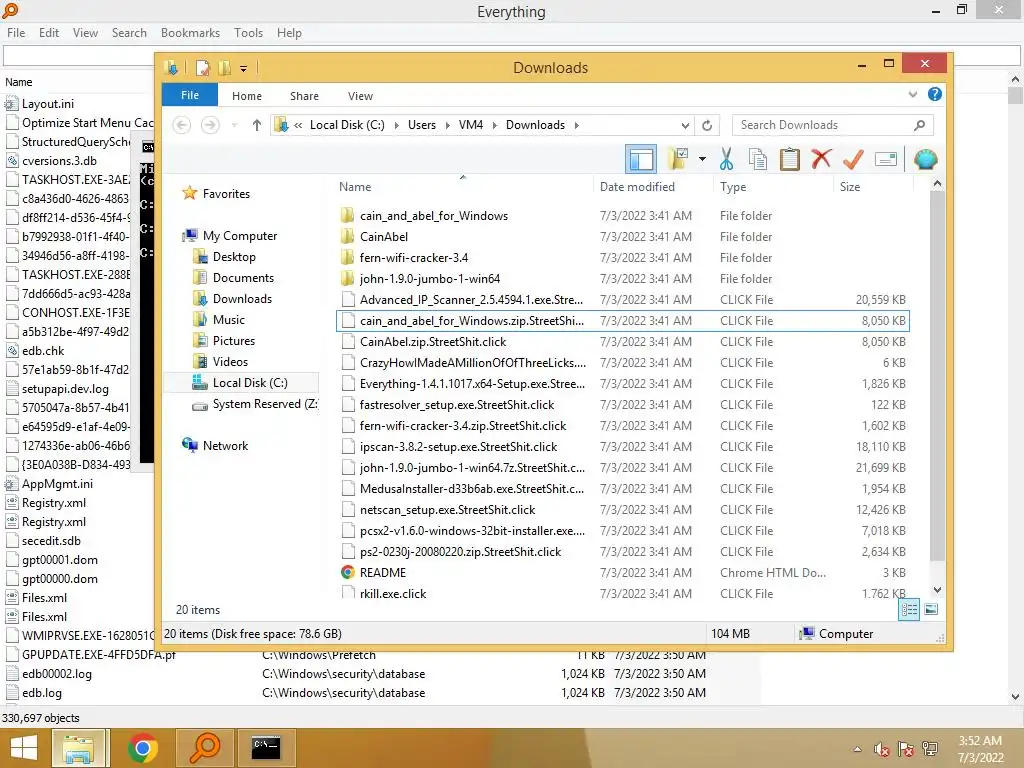Viewport: 1024px width, 768px height.
Task: Sort files by the Size column header
Action: pyautogui.click(x=850, y=187)
